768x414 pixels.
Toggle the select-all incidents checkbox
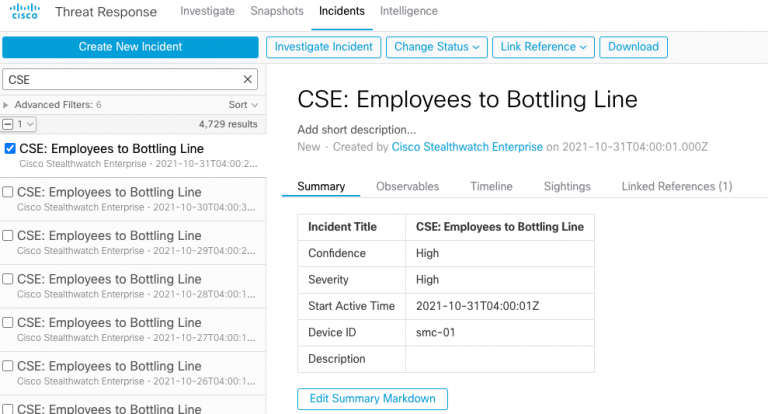click(x=7, y=124)
